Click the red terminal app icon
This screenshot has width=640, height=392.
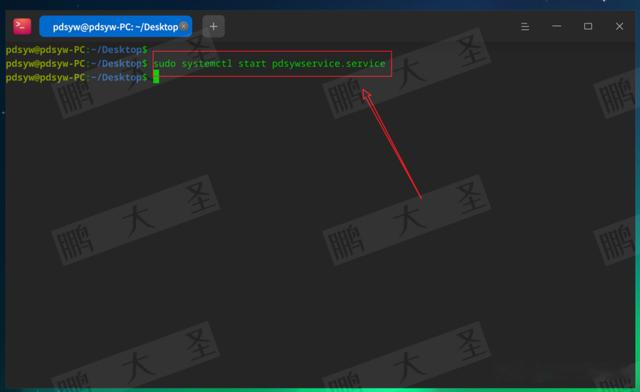pos(22,27)
